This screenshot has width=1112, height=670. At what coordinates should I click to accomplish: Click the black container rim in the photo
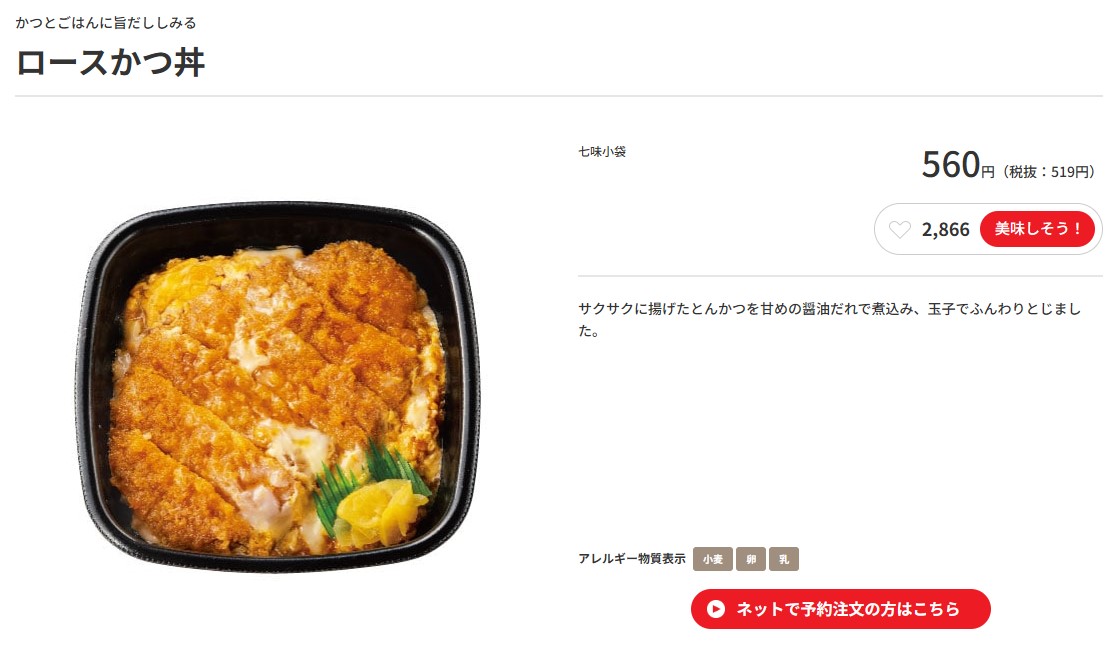point(277,216)
